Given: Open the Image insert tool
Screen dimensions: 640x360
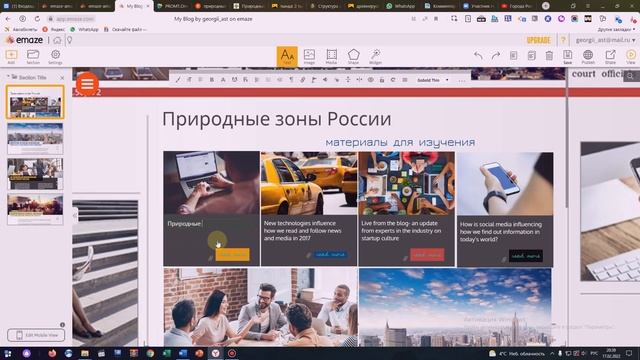Looking at the screenshot, I should click(x=309, y=56).
